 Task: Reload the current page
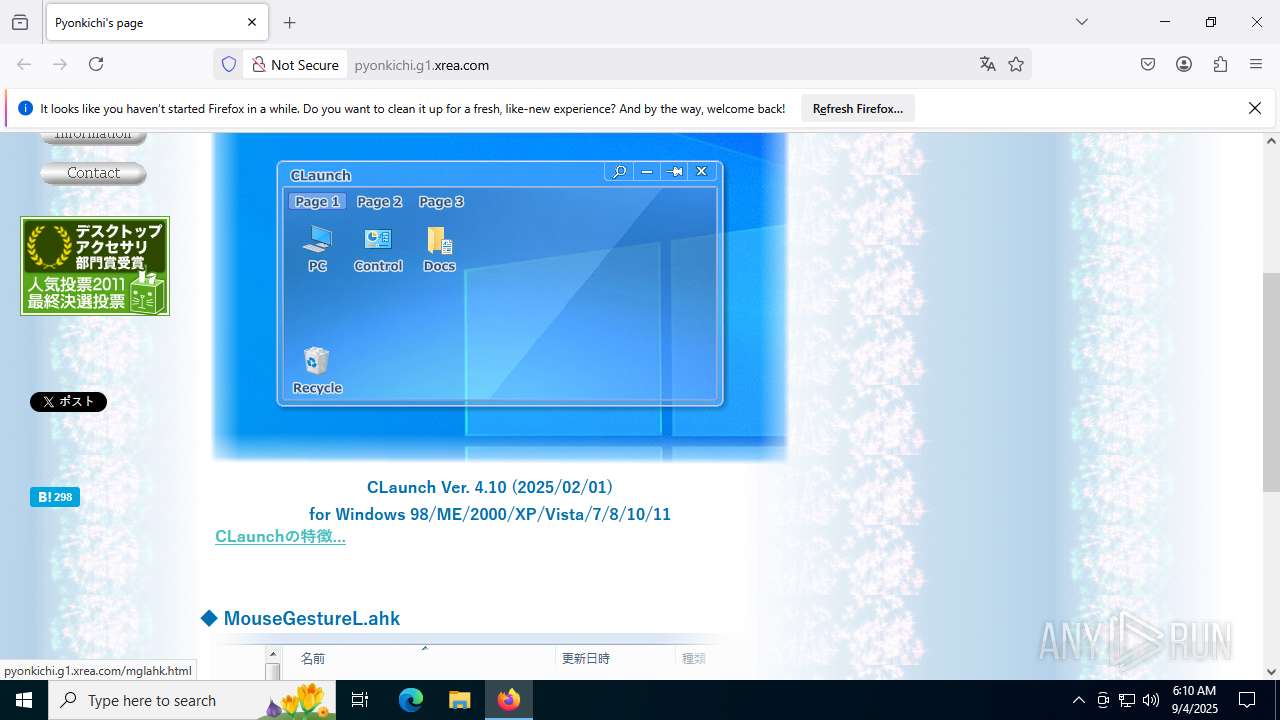click(x=96, y=64)
